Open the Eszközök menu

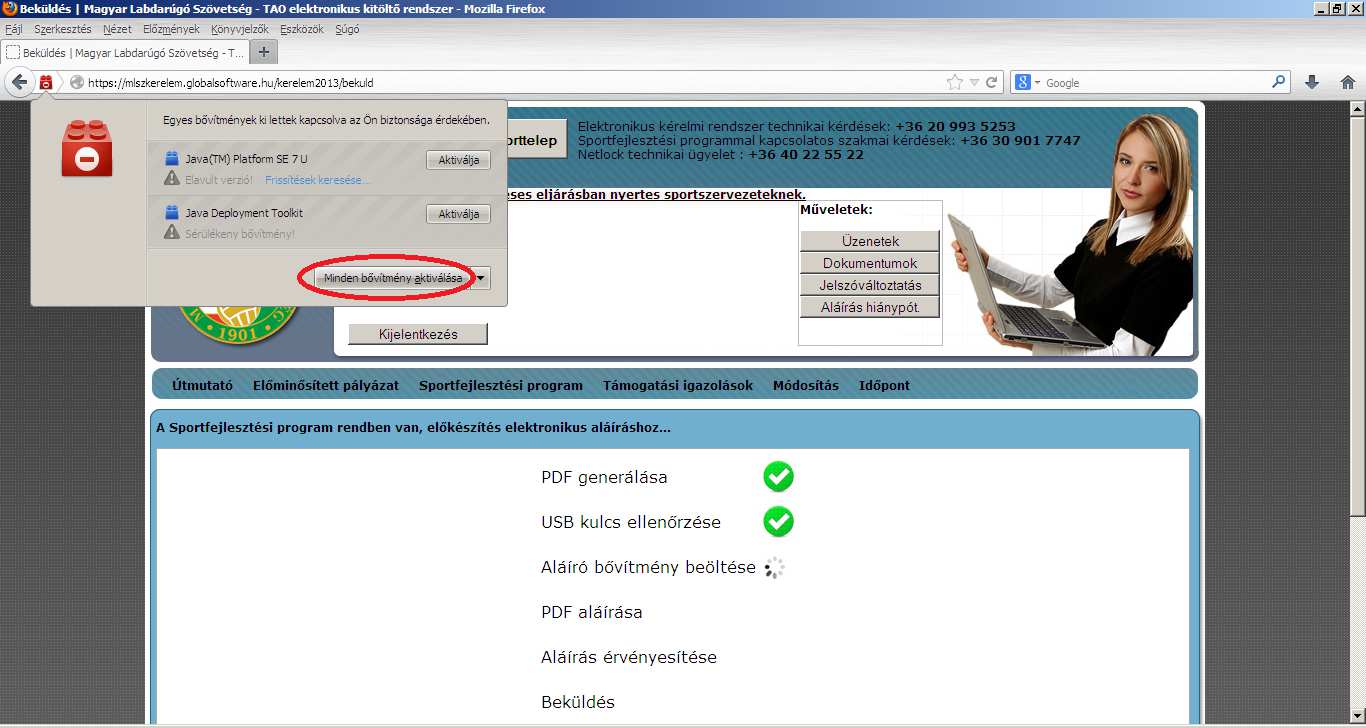pos(302,29)
